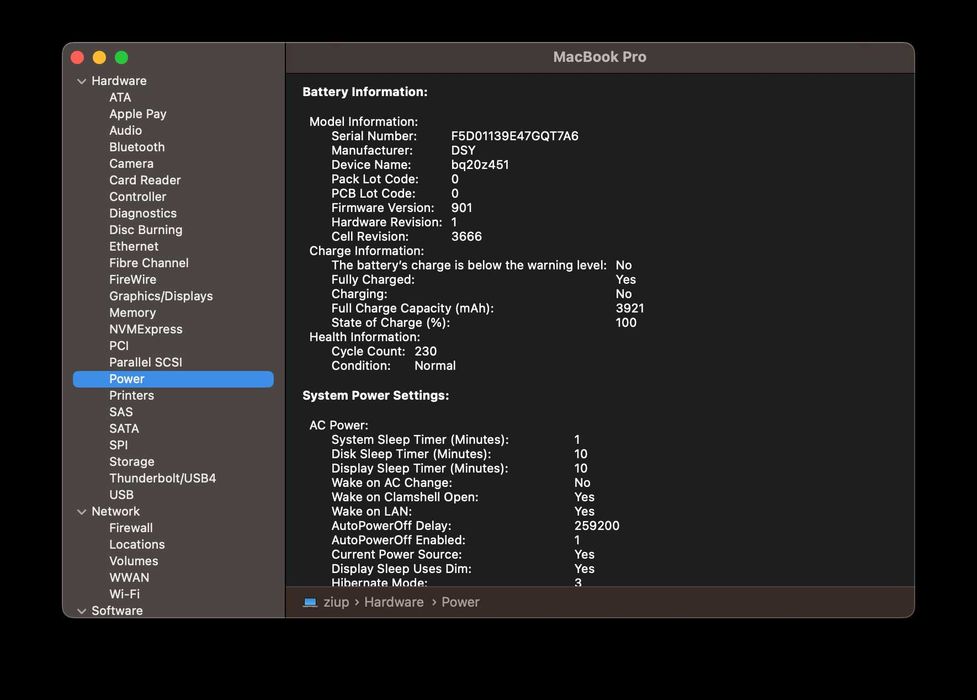Select Controller in the sidebar
The image size is (977, 700).
coord(138,196)
